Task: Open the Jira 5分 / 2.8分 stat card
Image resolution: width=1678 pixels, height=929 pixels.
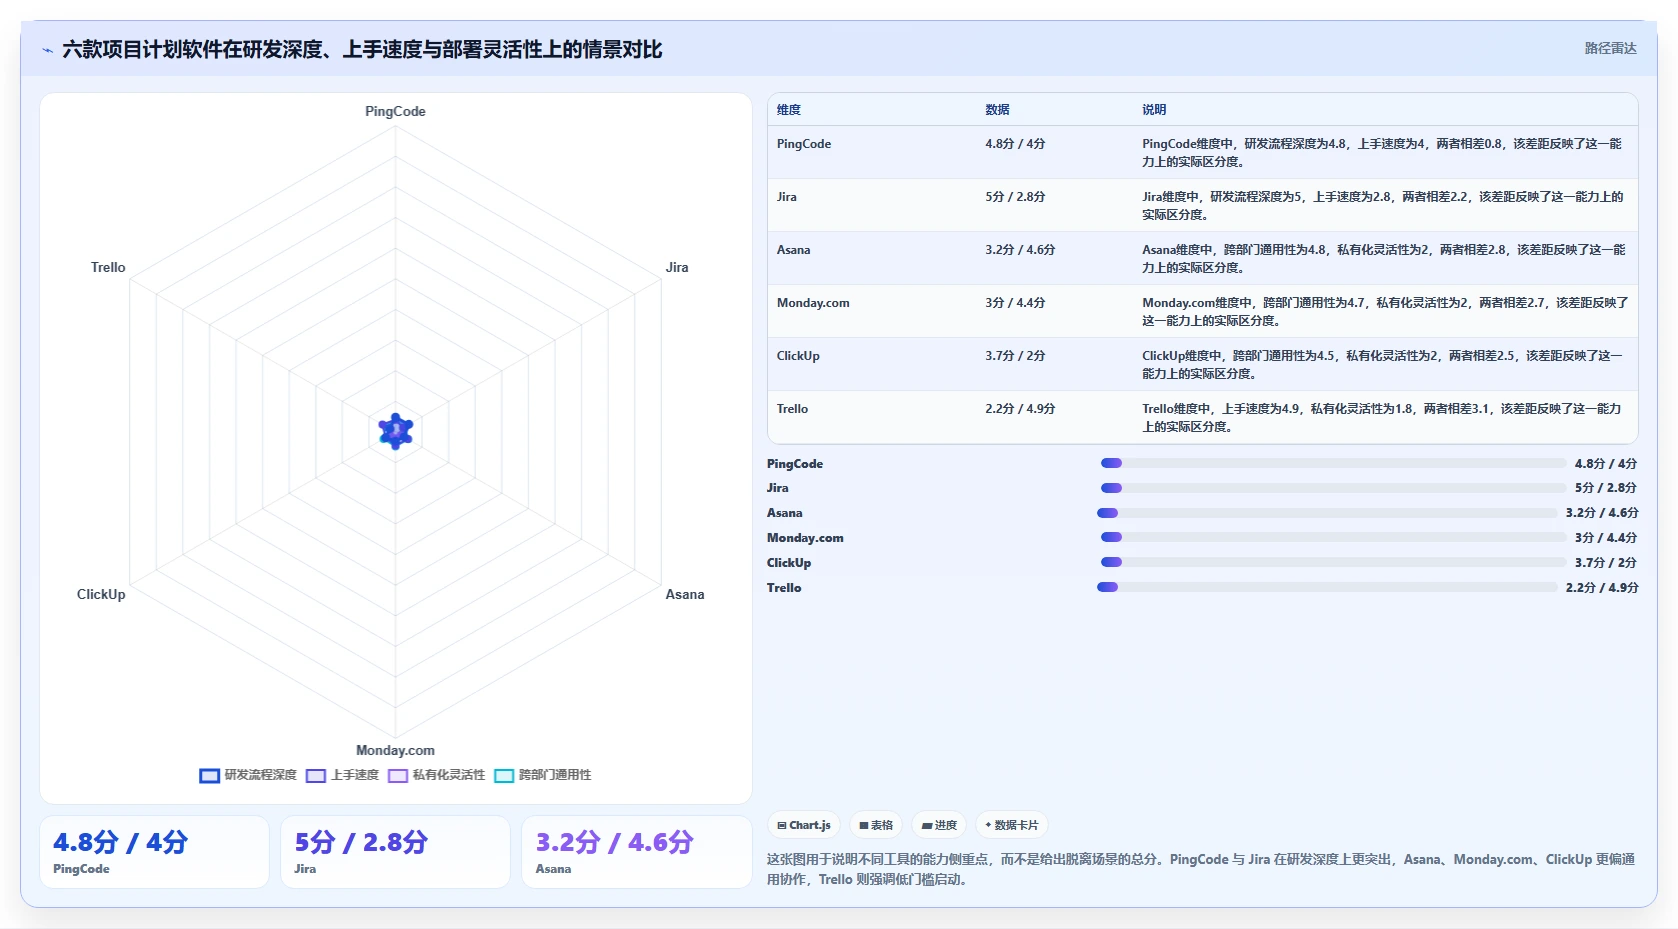Action: (395, 852)
